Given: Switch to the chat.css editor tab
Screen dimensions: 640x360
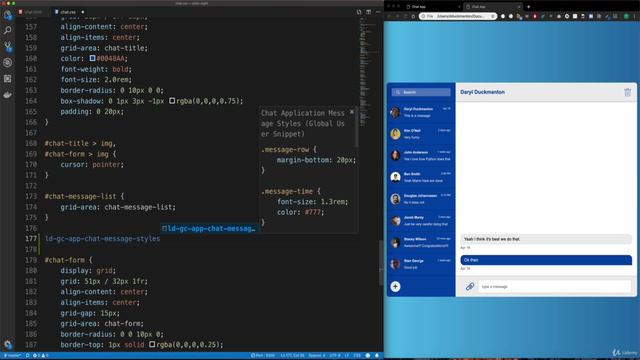Looking at the screenshot, I should 69,12.
